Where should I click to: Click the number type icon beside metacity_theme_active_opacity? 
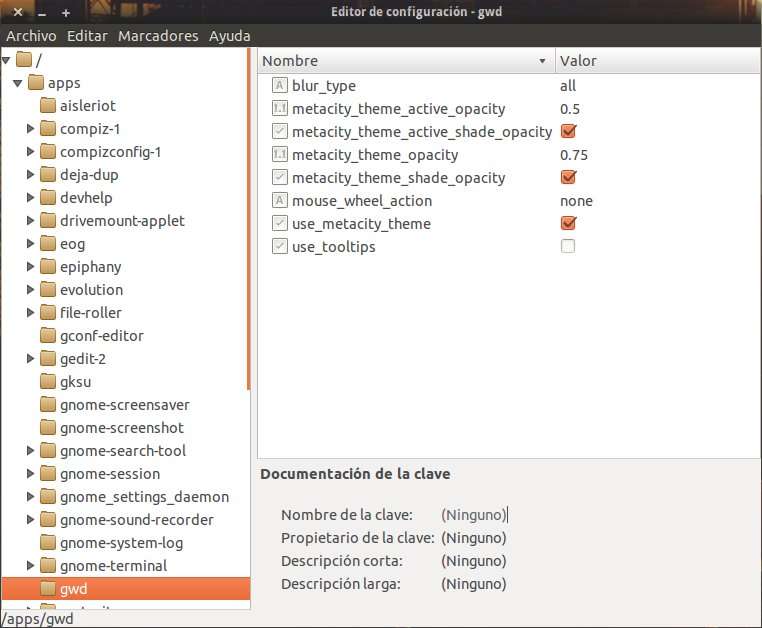pos(280,109)
